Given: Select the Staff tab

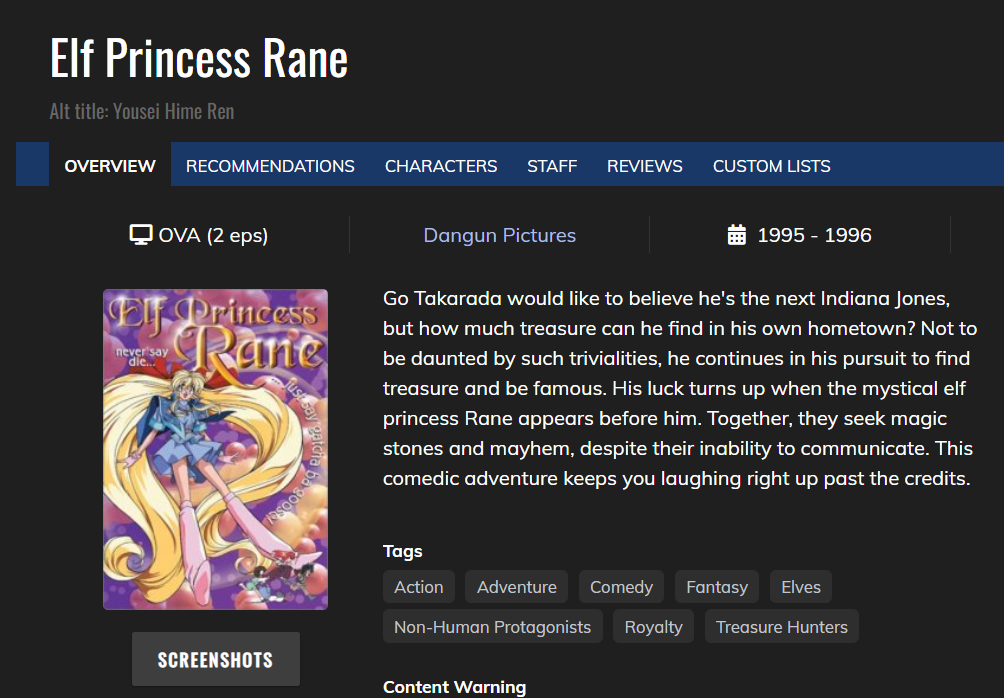Looking at the screenshot, I should point(552,166).
